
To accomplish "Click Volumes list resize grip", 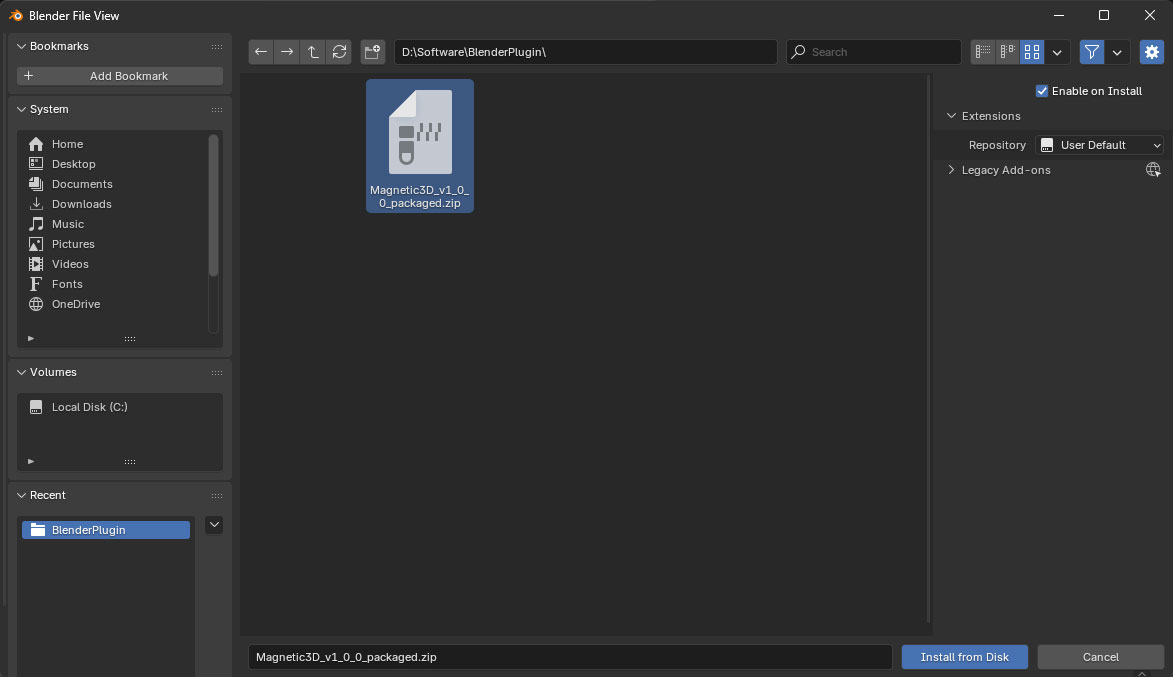I will click(130, 462).
